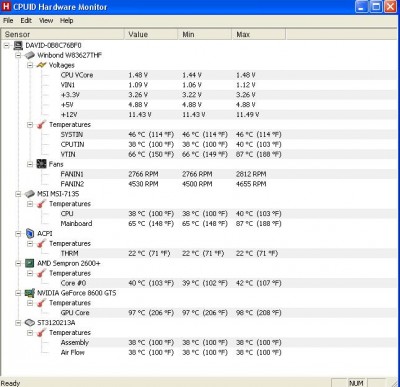Screen dimensions: 400x387
Task: Select the lightning bolt Voltages icon
Action: pyautogui.click(x=41, y=65)
